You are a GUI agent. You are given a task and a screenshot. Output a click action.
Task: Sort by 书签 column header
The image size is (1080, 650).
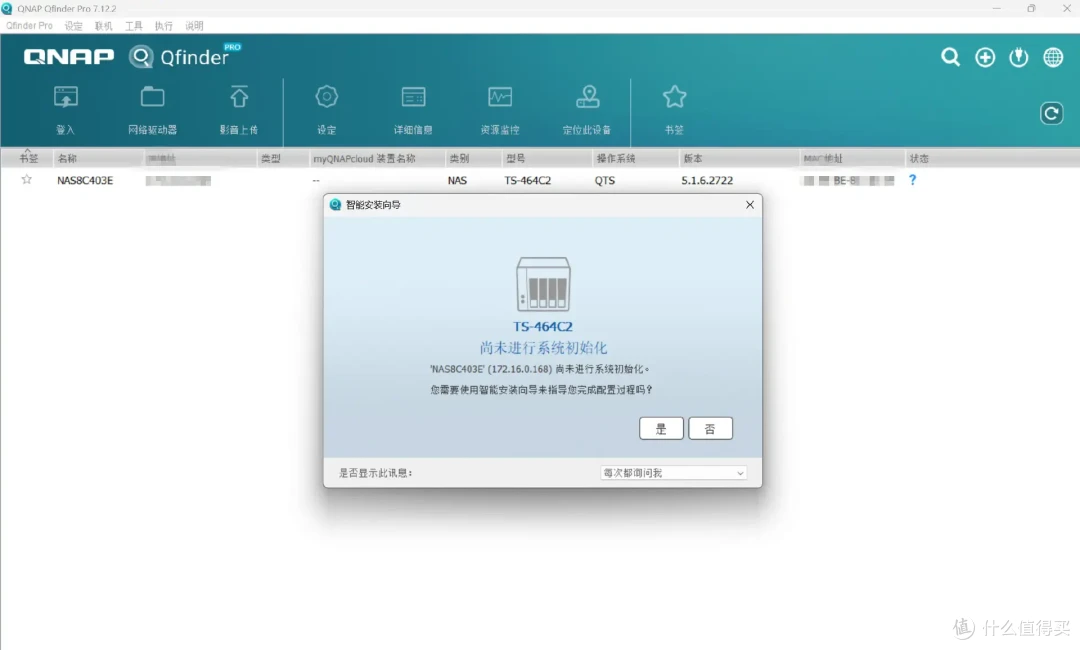pos(28,158)
